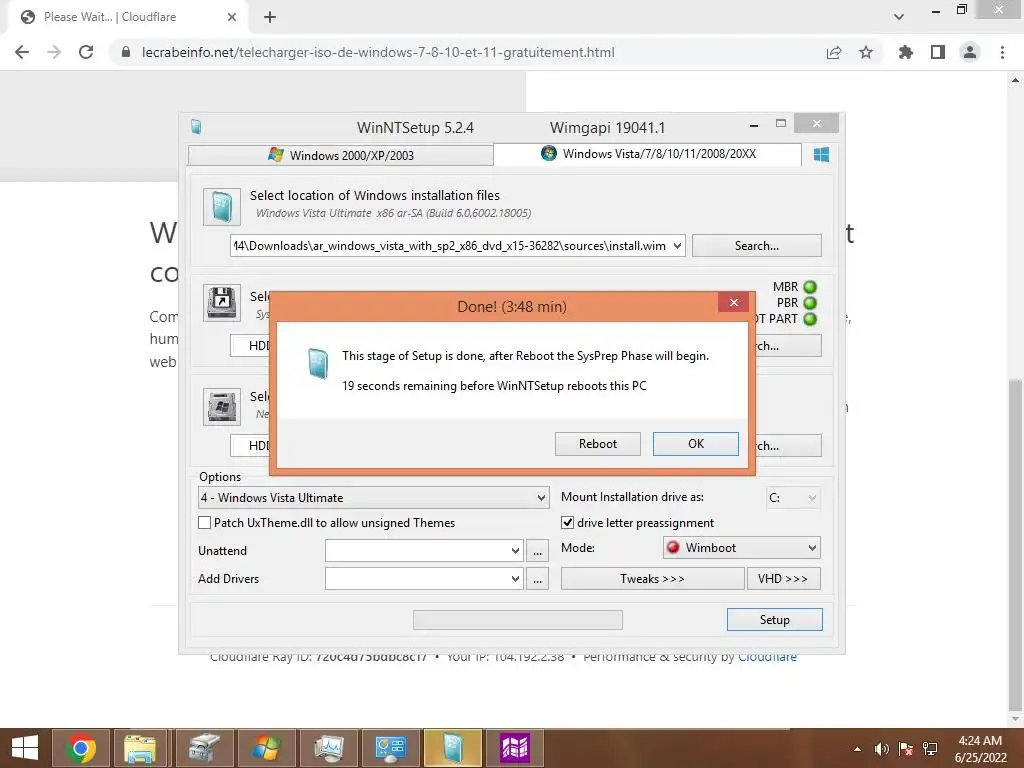Open the VHD >>> options
The image size is (1024, 768).
783,579
